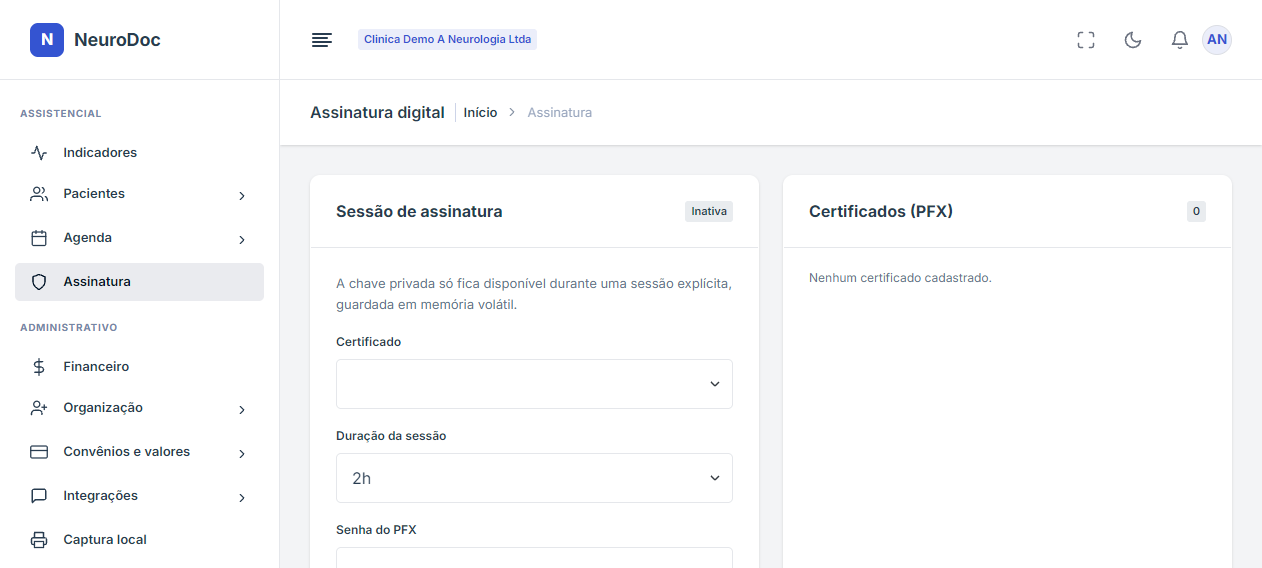Click the Agenda calendar icon
The width and height of the screenshot is (1262, 568).
[39, 238]
